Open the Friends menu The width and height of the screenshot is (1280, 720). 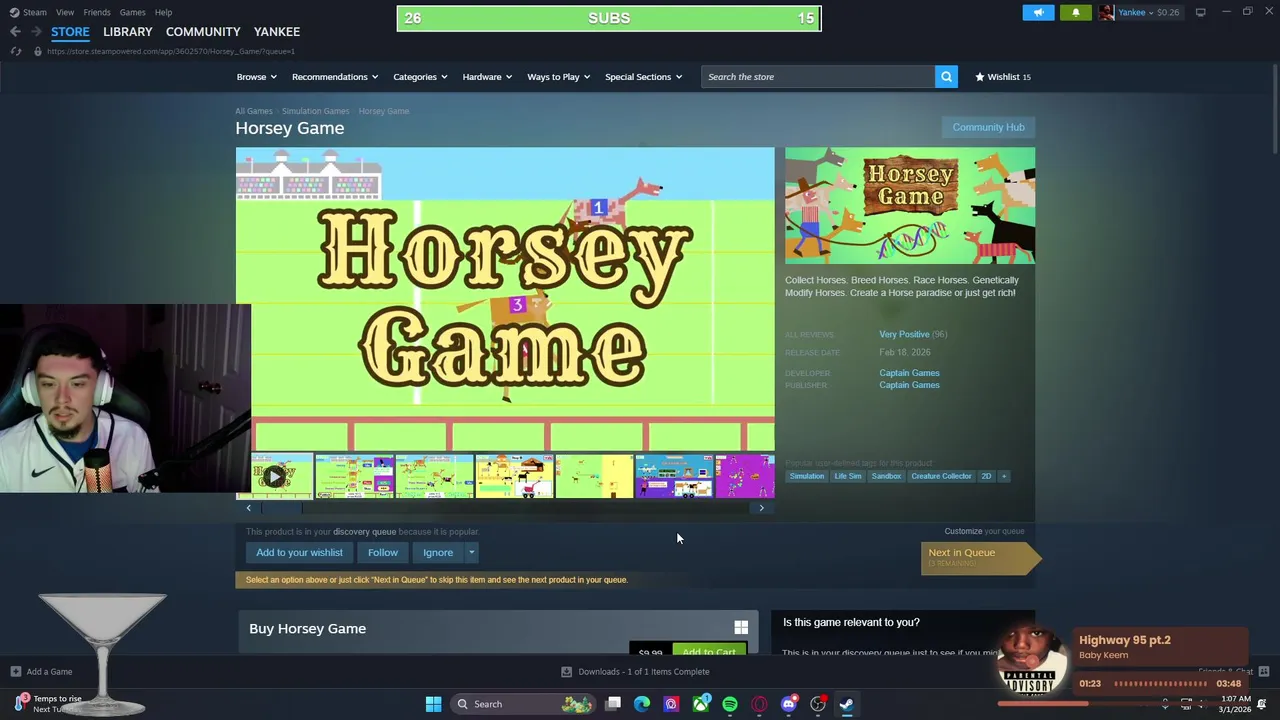tap(97, 12)
